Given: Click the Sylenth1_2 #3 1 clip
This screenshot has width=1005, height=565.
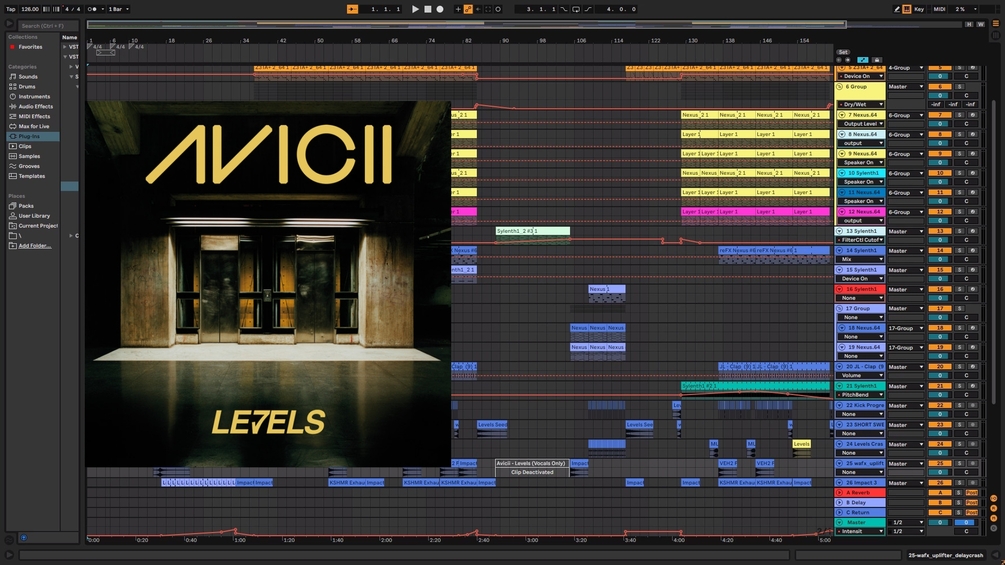Looking at the screenshot, I should click(533, 231).
